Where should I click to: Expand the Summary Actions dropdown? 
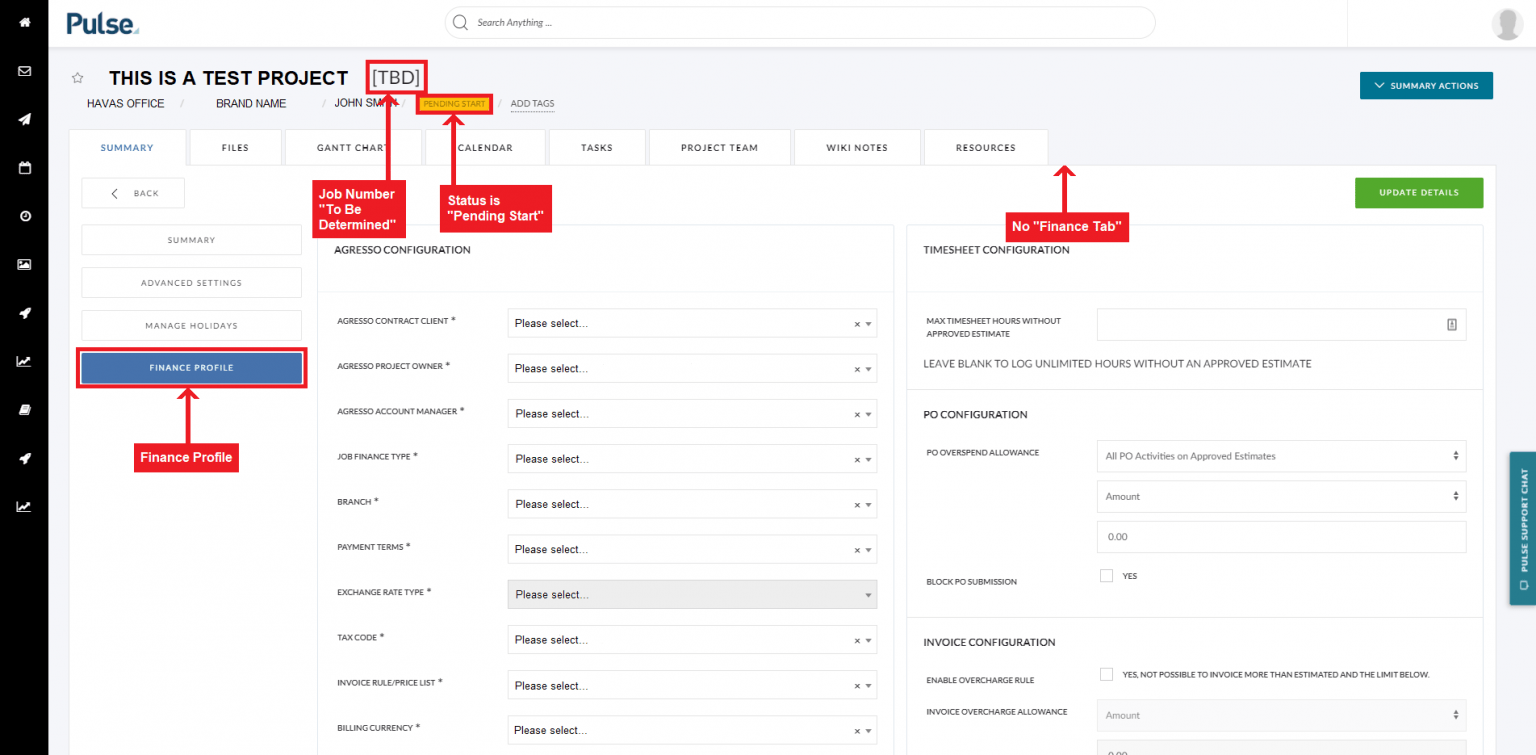tap(1426, 85)
